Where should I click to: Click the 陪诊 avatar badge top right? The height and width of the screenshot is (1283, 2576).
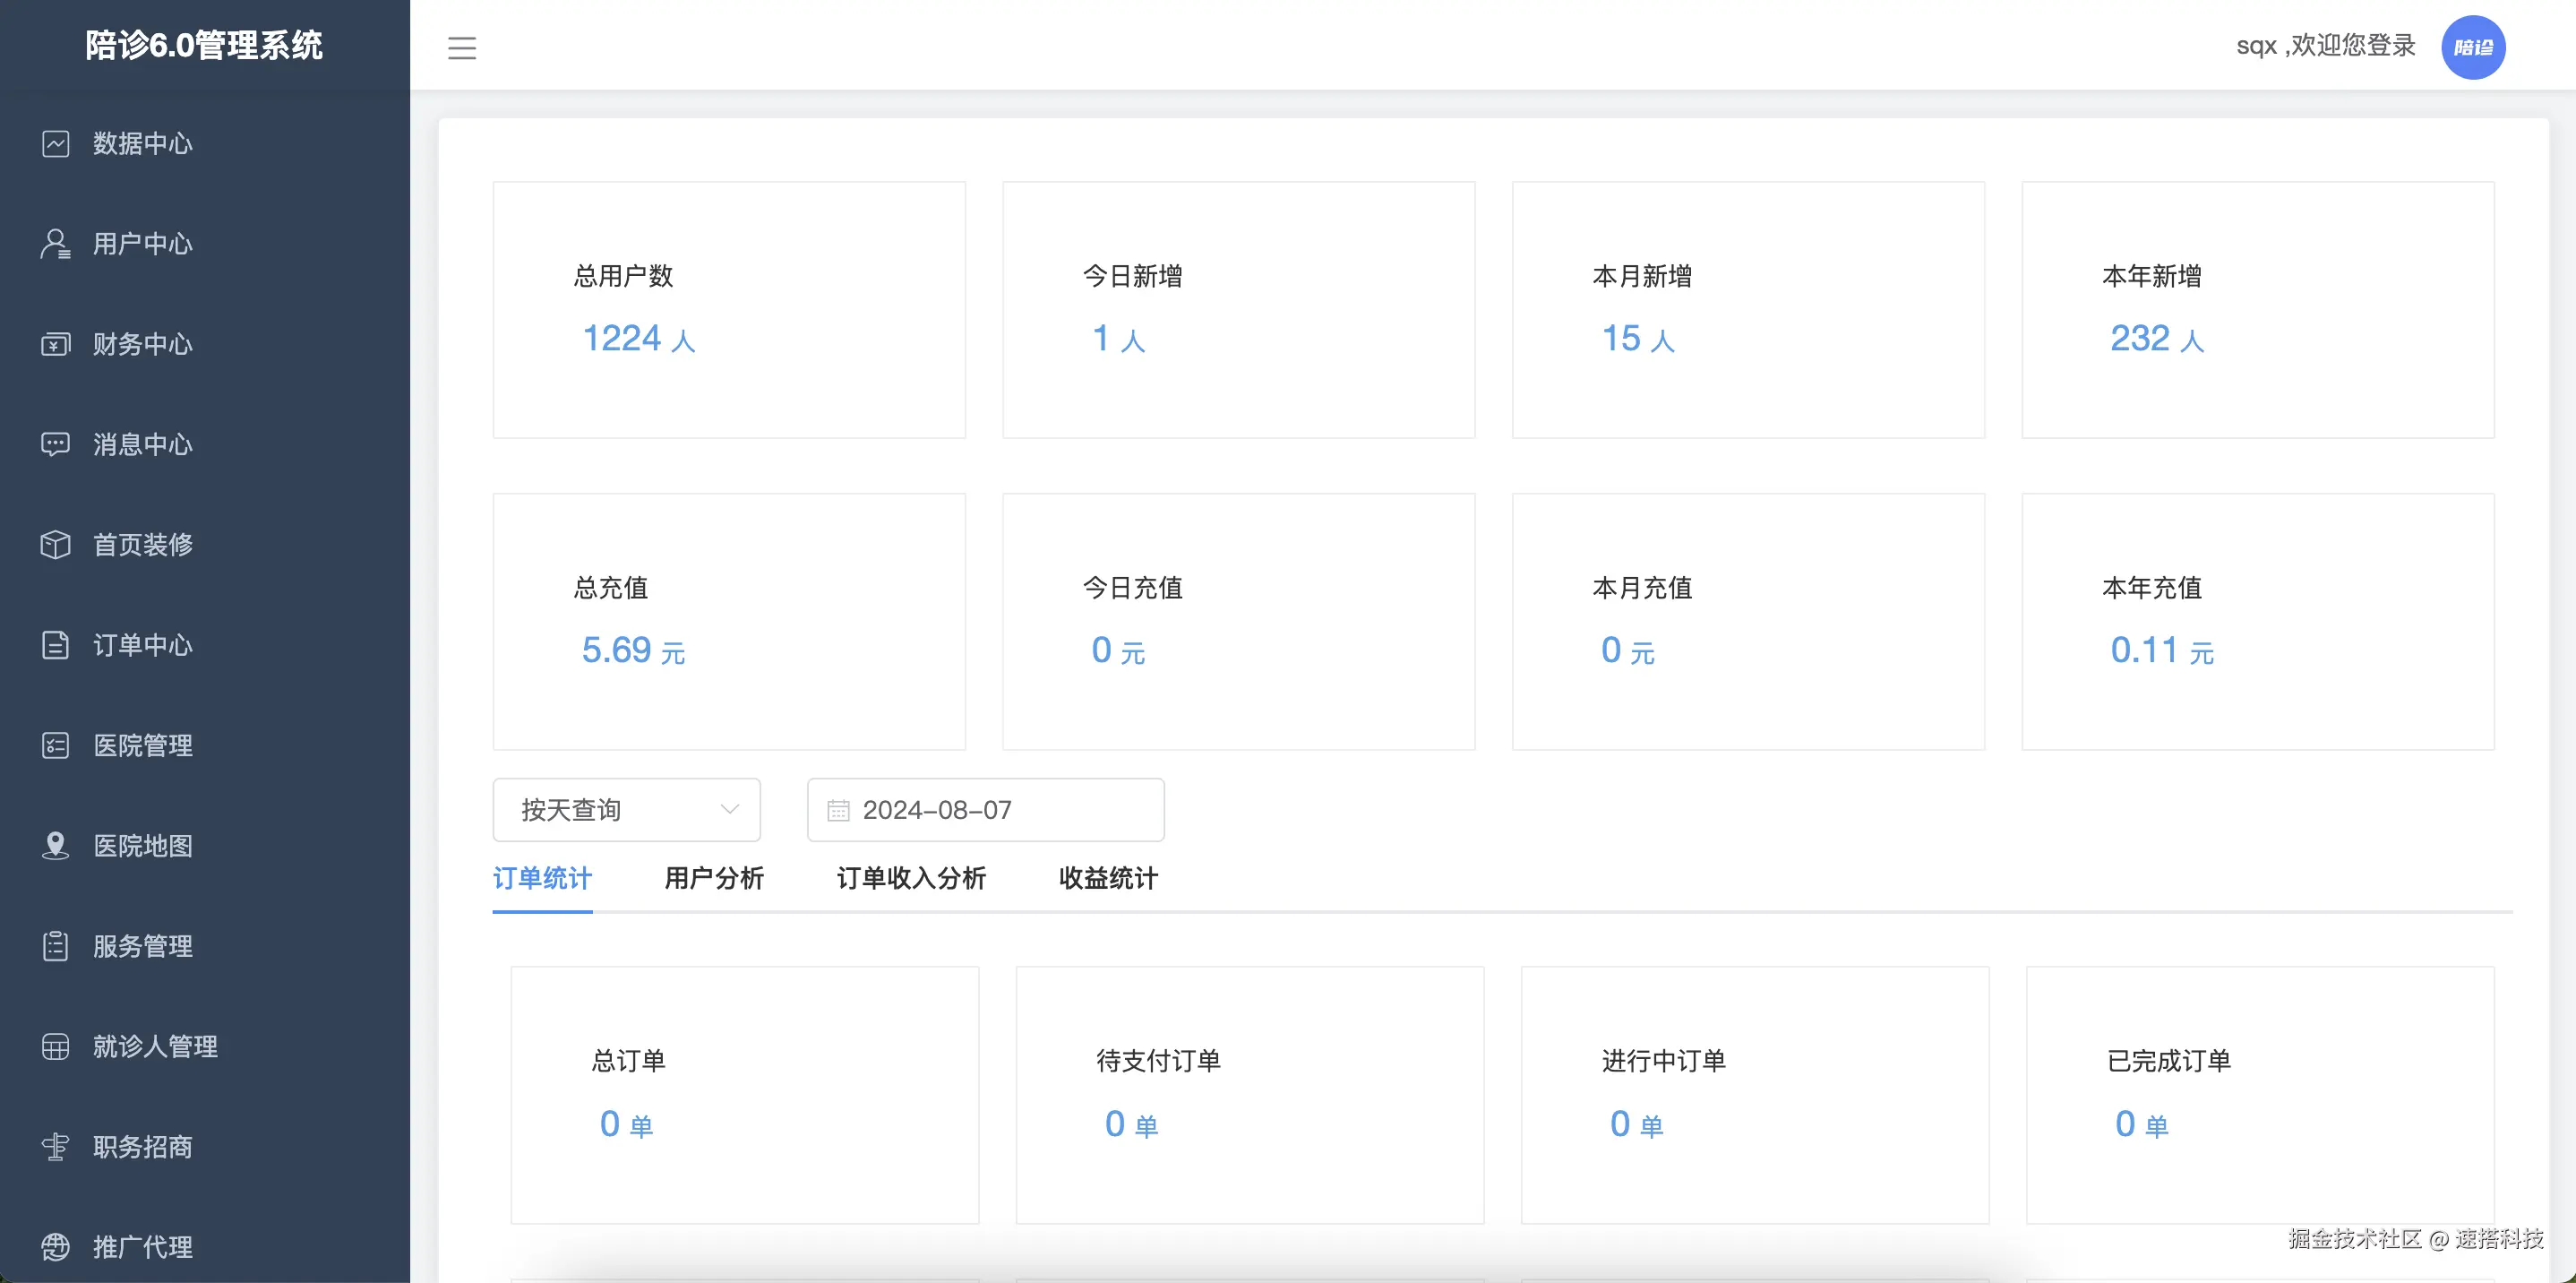coord(2474,46)
